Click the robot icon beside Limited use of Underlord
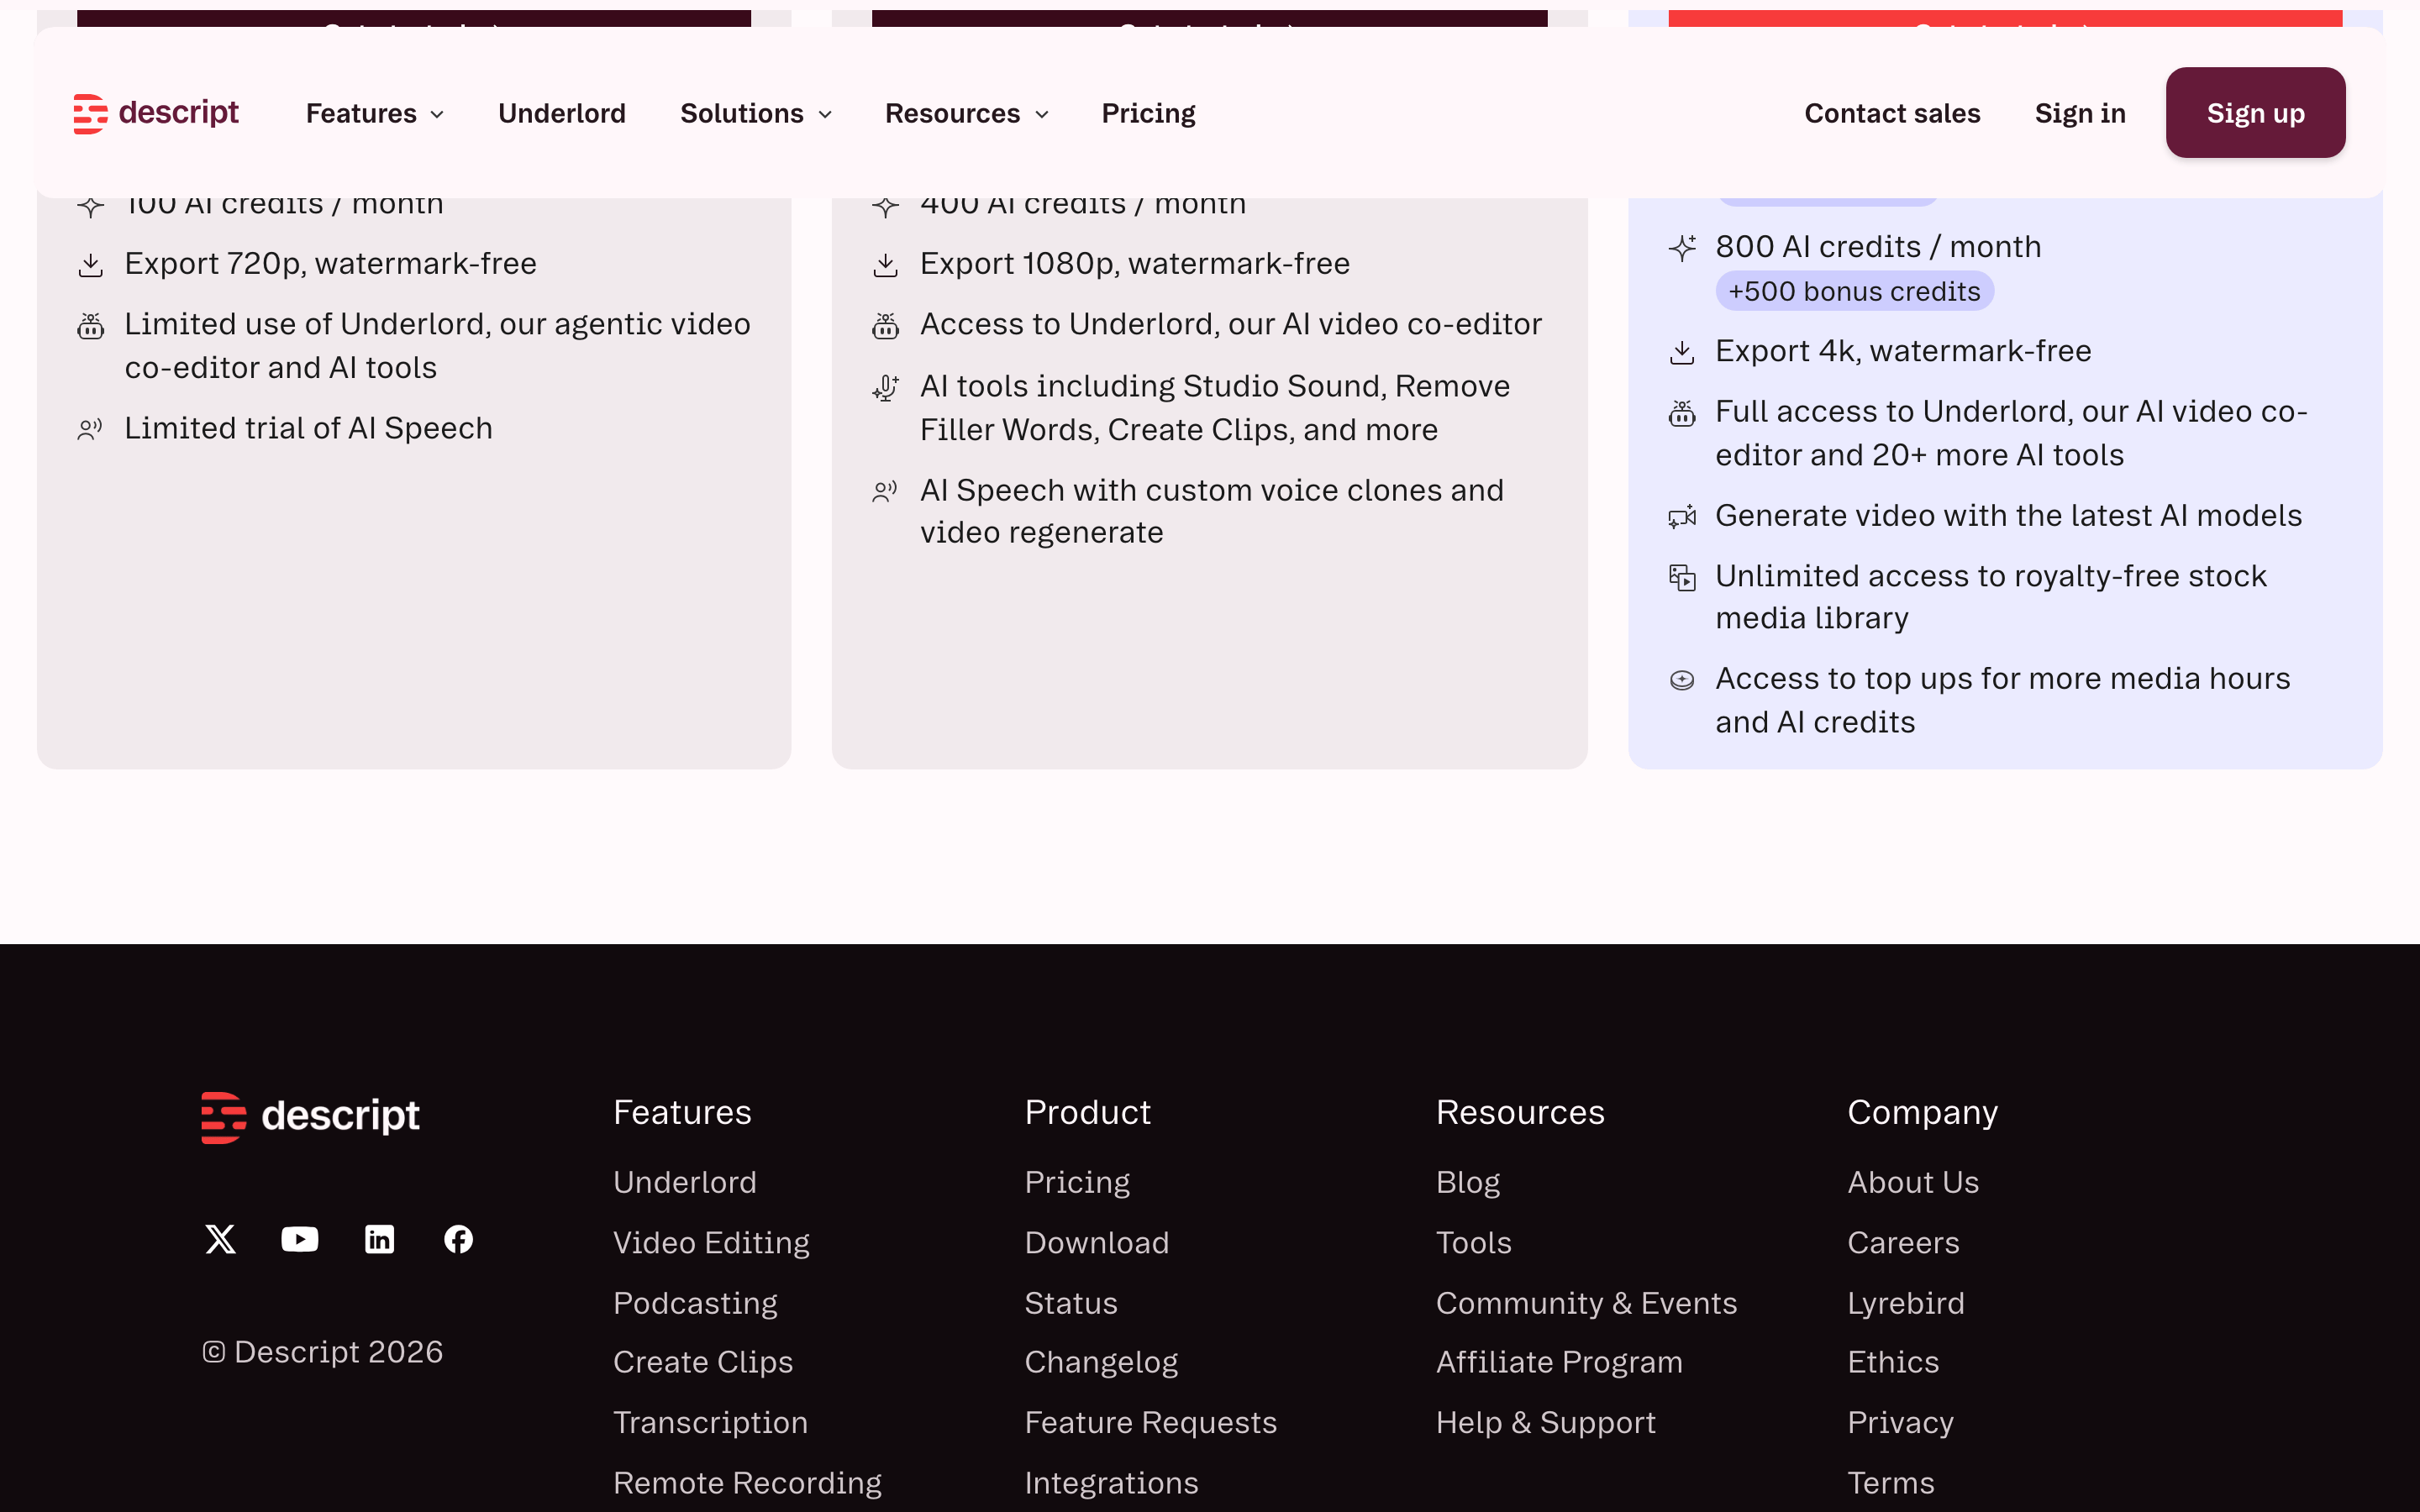This screenshot has height=1512, width=2420. click(90, 326)
